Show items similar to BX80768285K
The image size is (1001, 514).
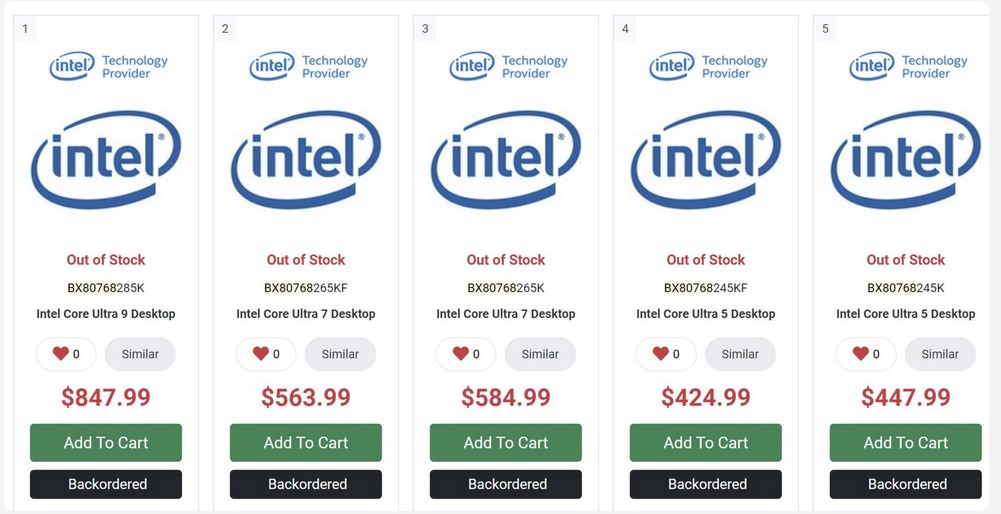[140, 354]
